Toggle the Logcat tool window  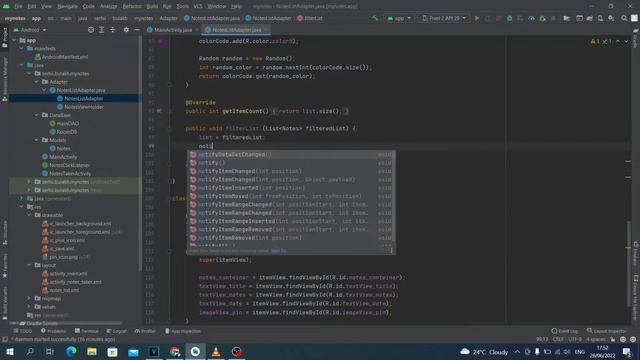(117, 331)
